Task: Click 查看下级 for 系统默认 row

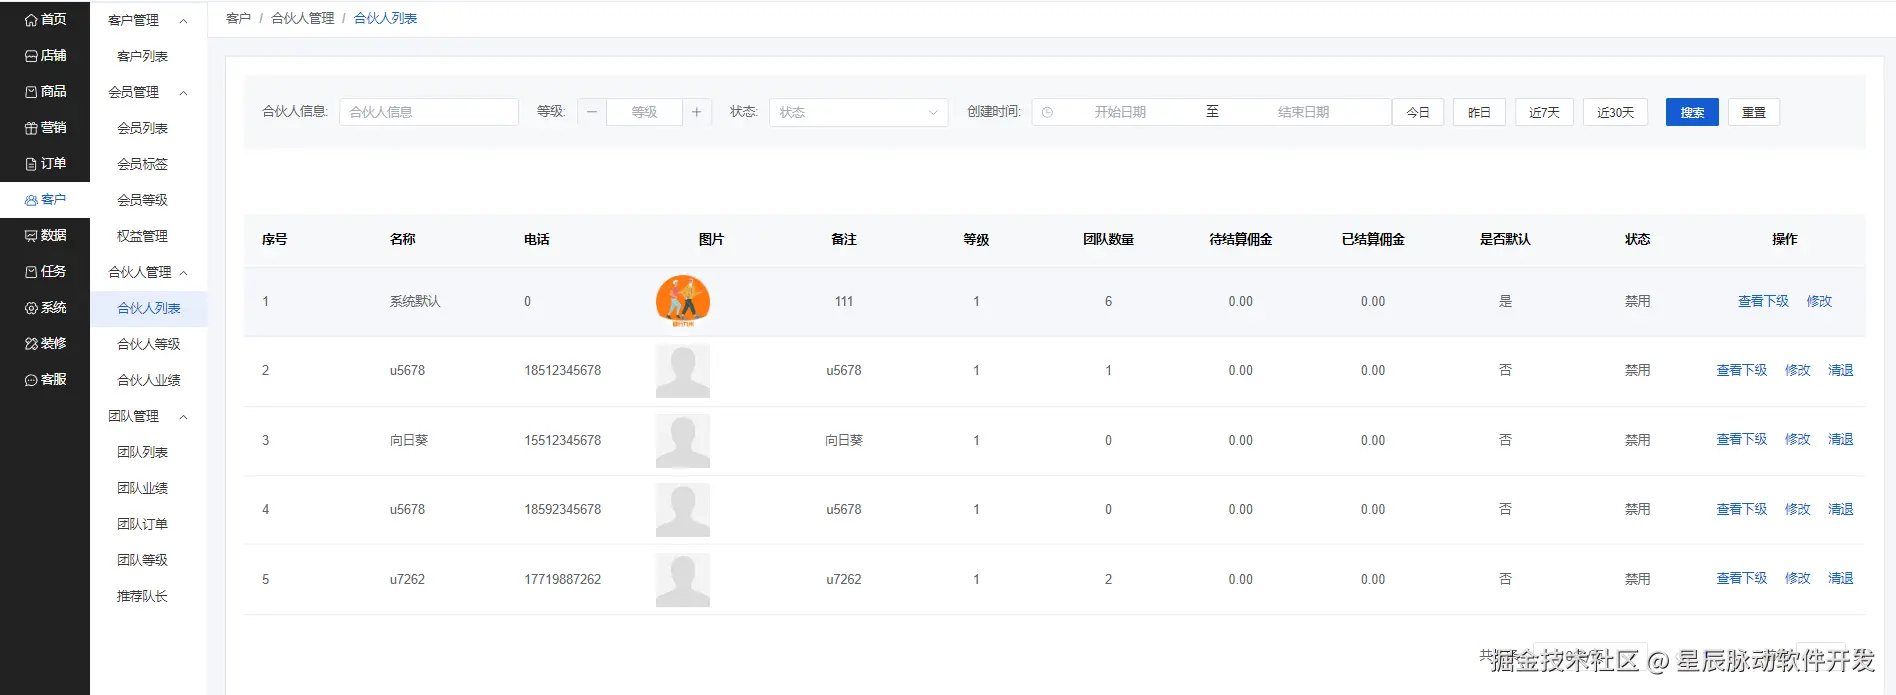Action: point(1763,301)
